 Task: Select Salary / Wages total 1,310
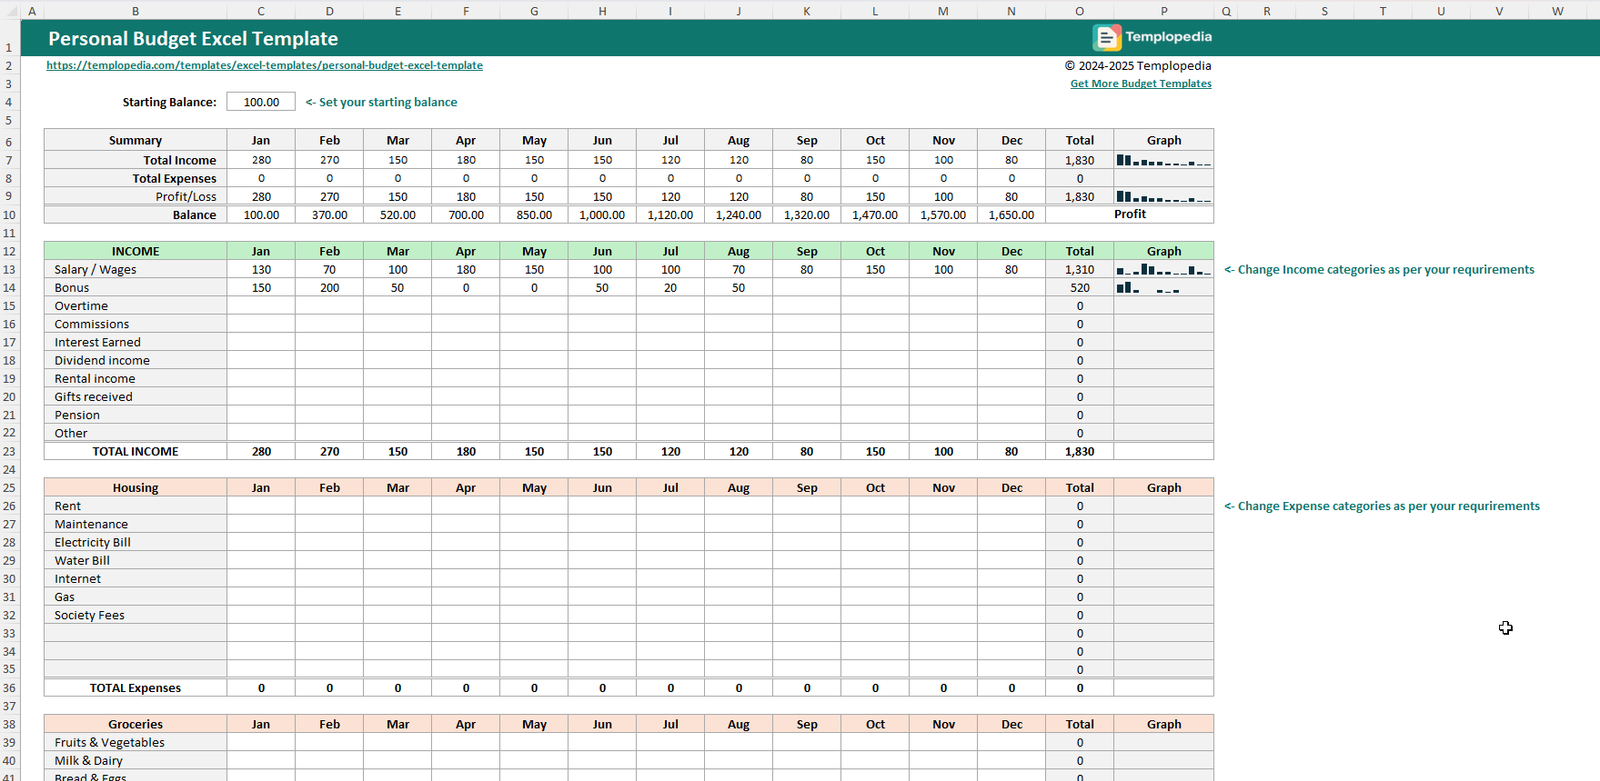(1079, 270)
